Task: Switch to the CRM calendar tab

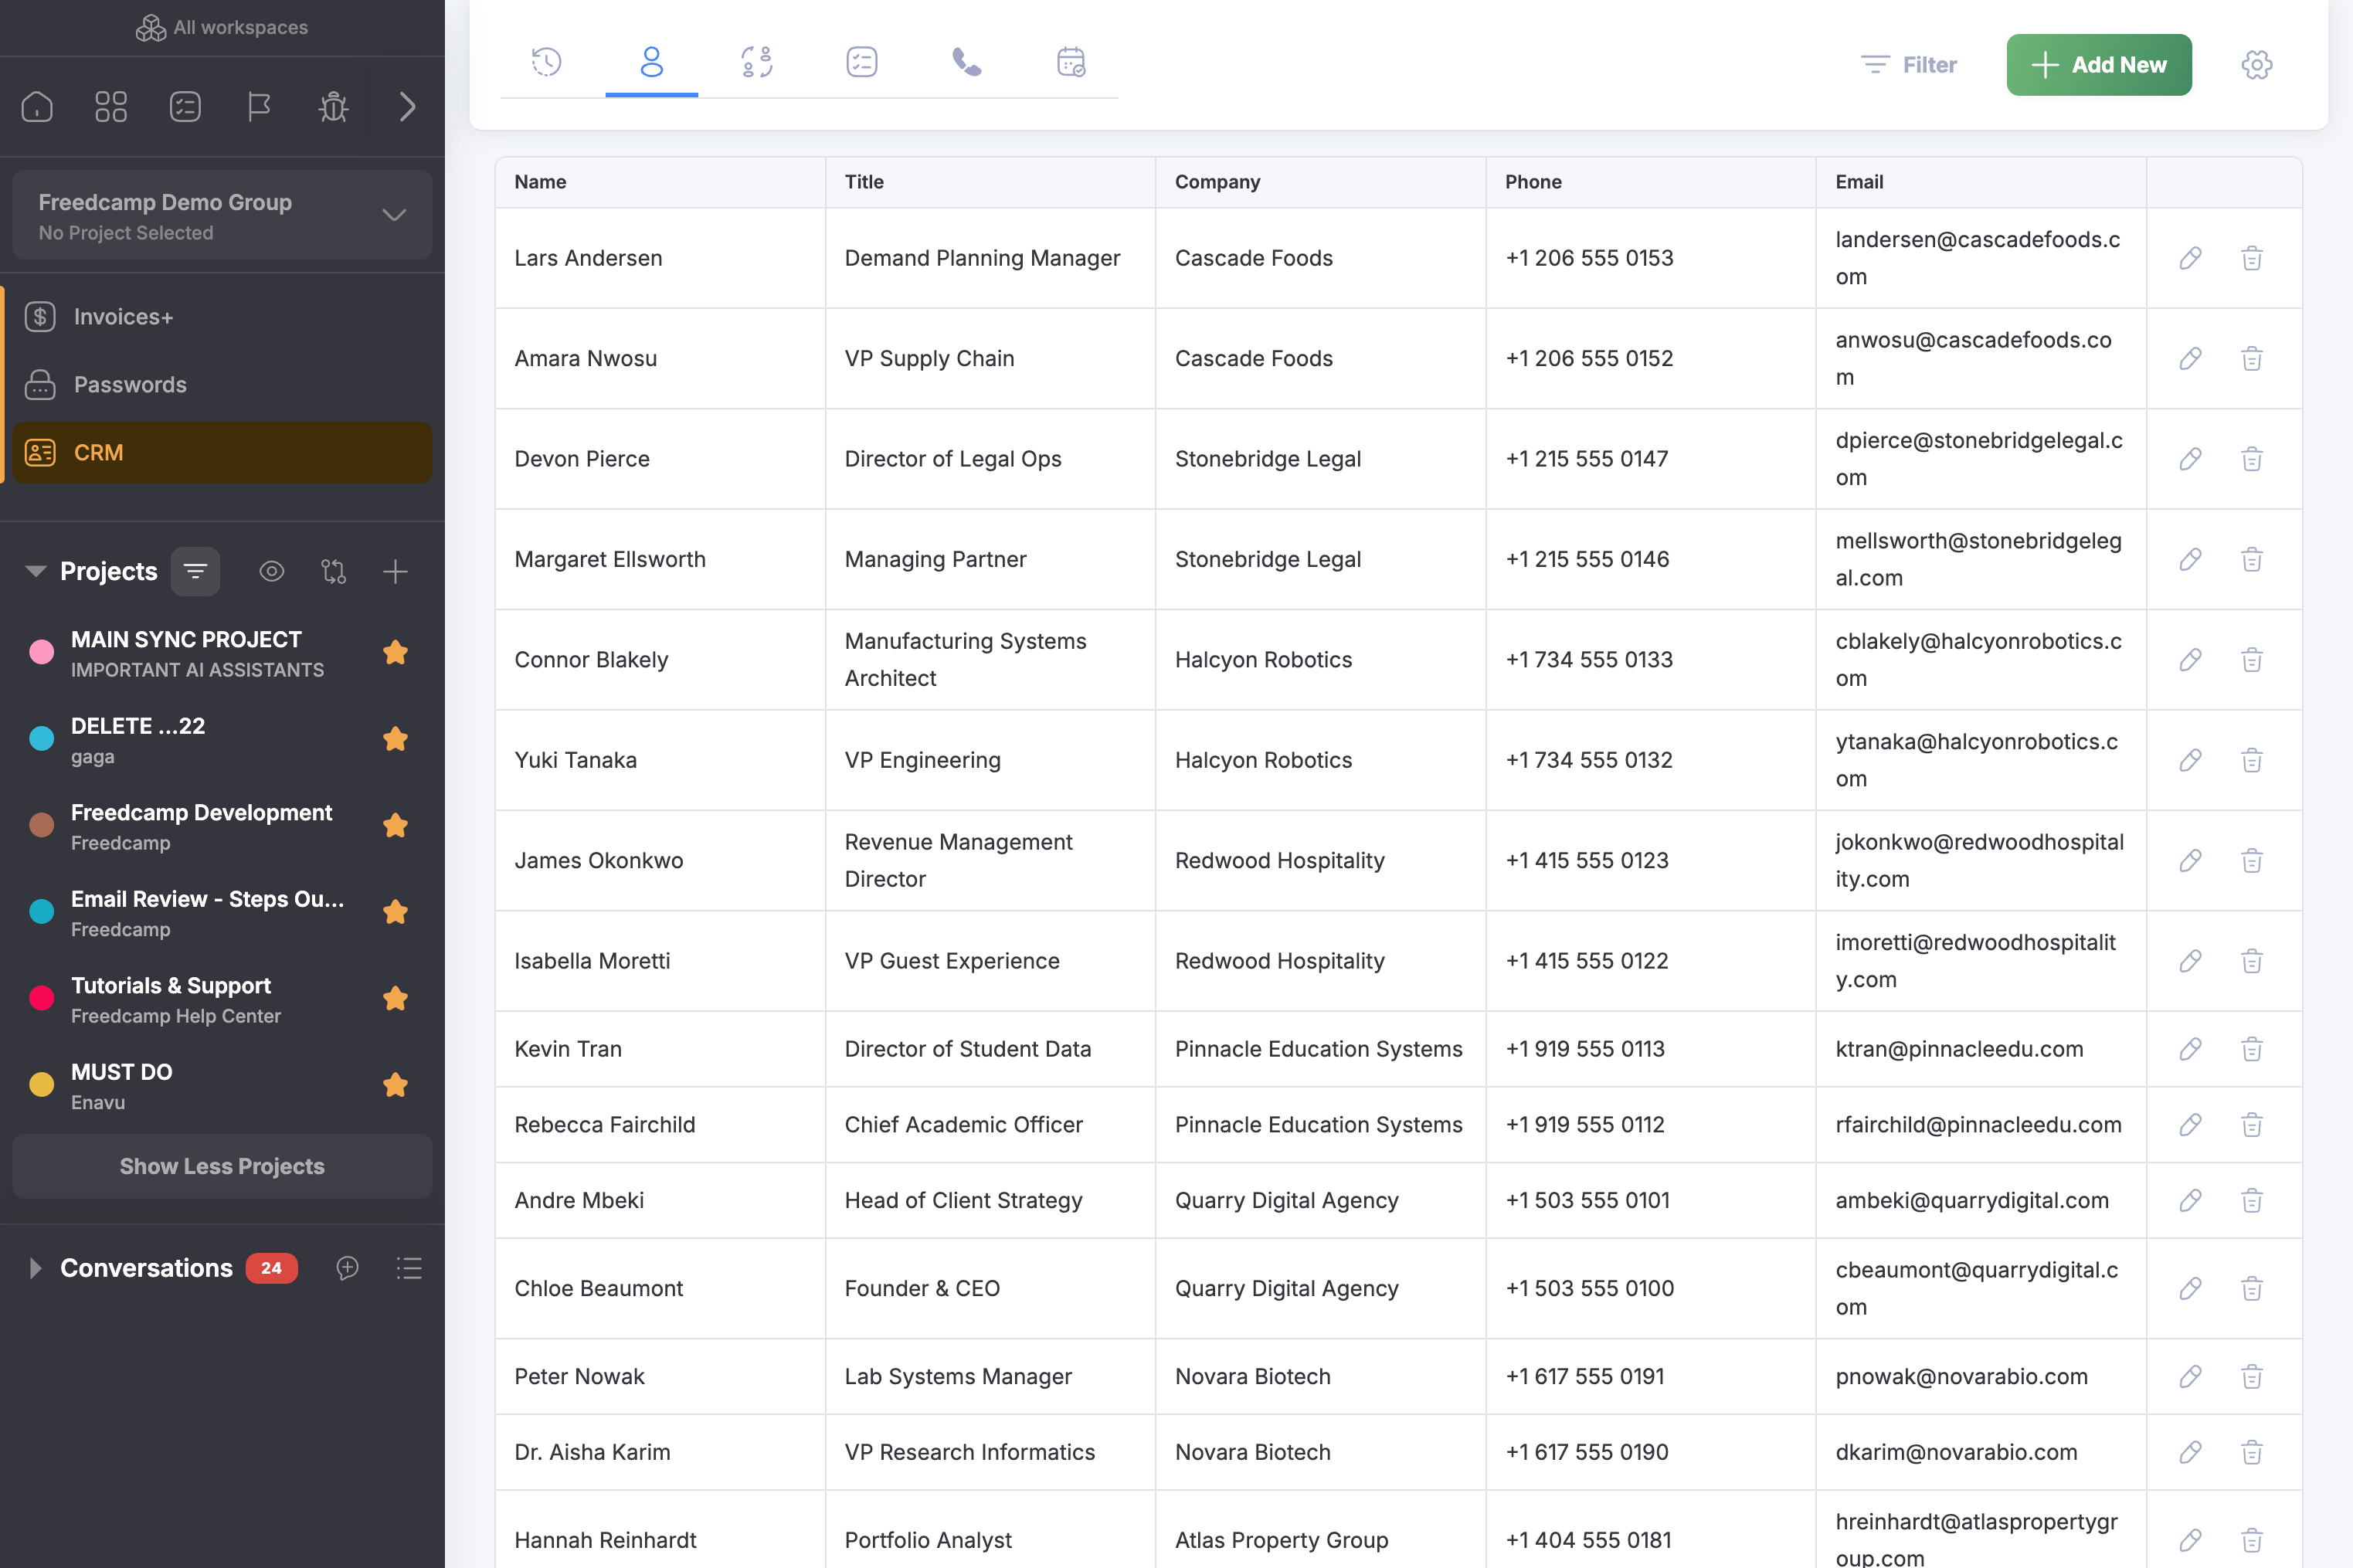Action: (1072, 62)
